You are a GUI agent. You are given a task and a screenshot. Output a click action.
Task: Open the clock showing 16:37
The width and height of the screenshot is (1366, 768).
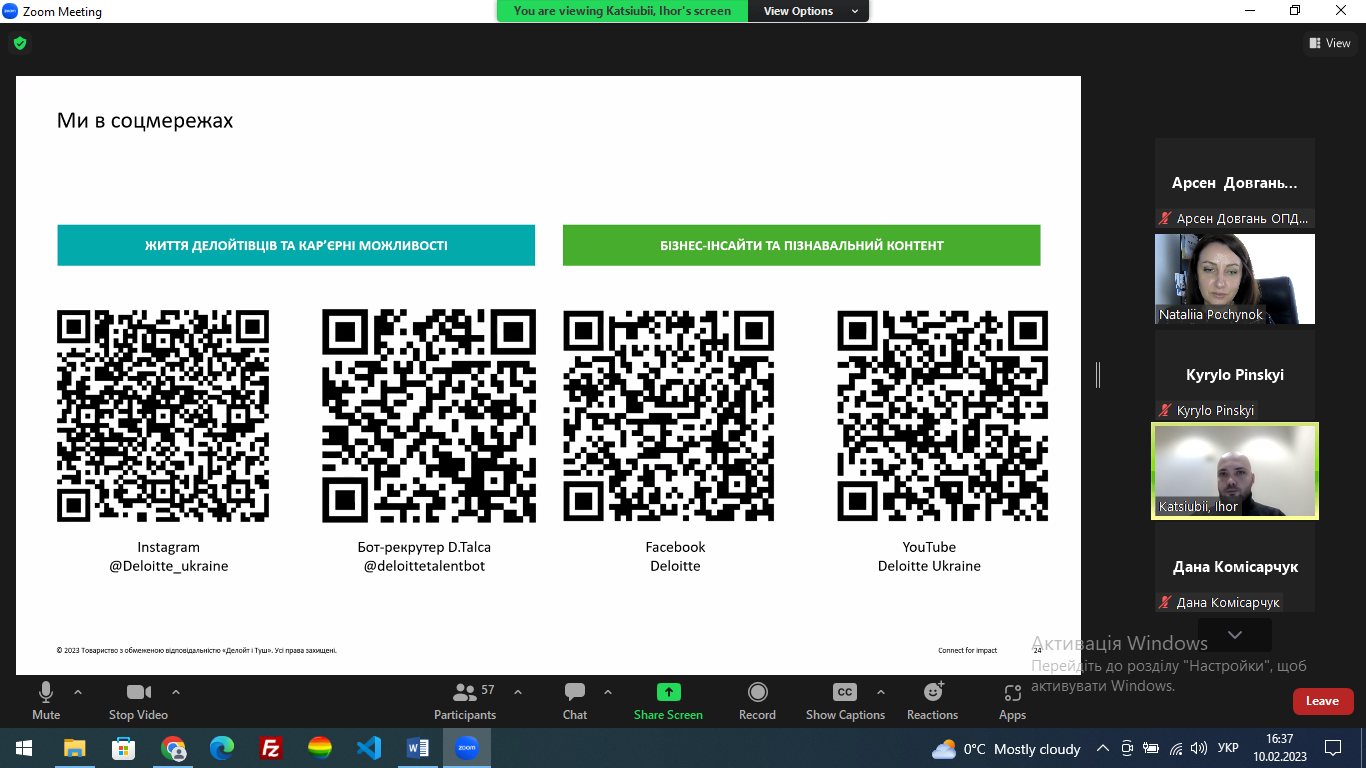[x=1279, y=748]
